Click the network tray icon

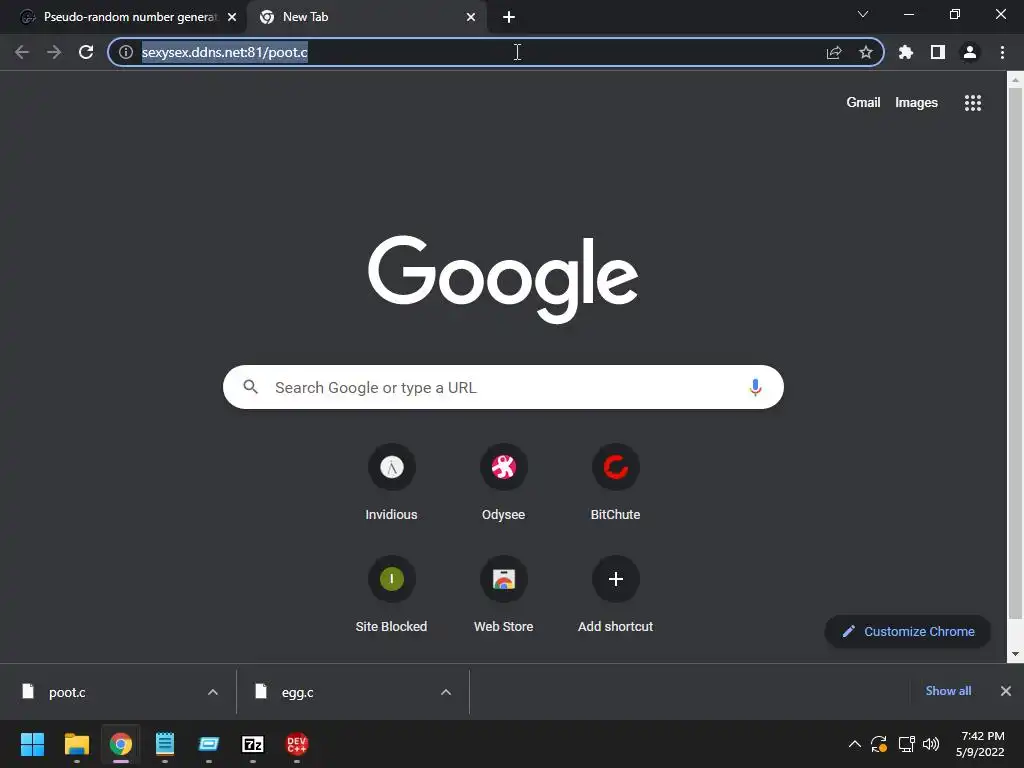coord(906,744)
